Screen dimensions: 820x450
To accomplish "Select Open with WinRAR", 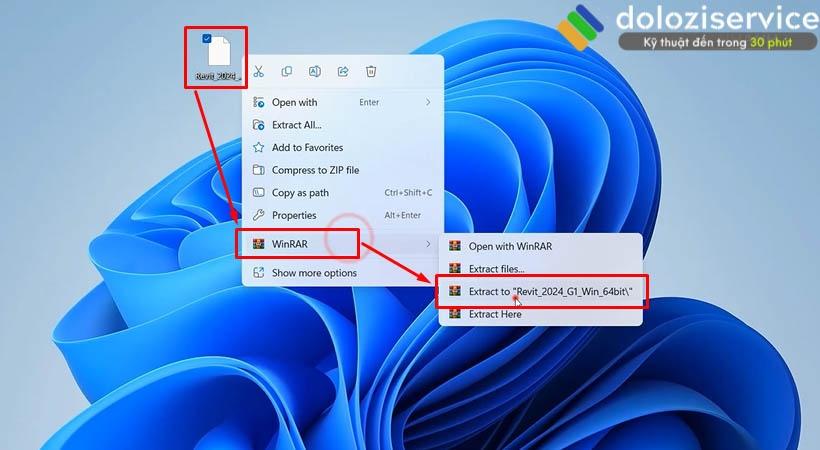I will [510, 246].
